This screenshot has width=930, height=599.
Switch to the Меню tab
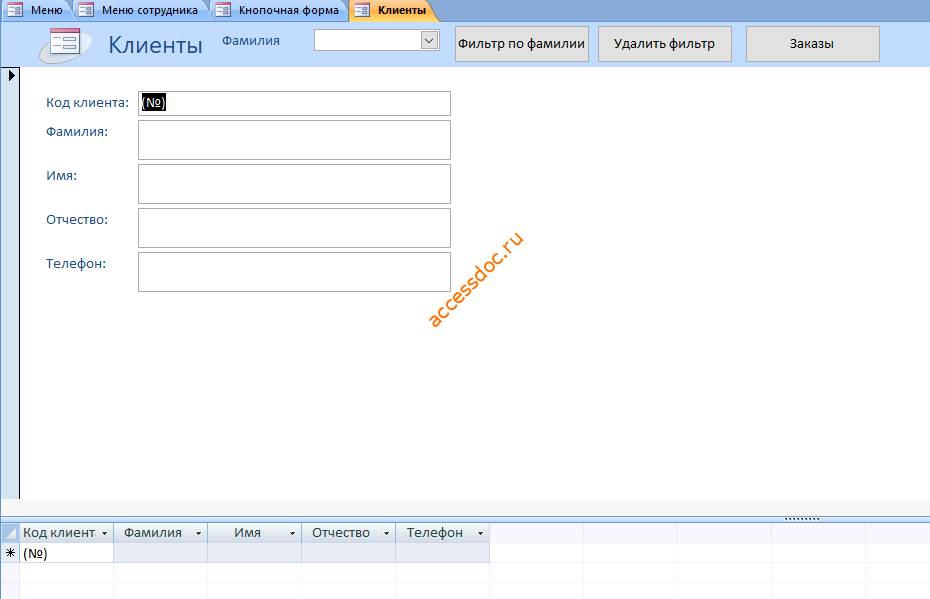[x=39, y=10]
